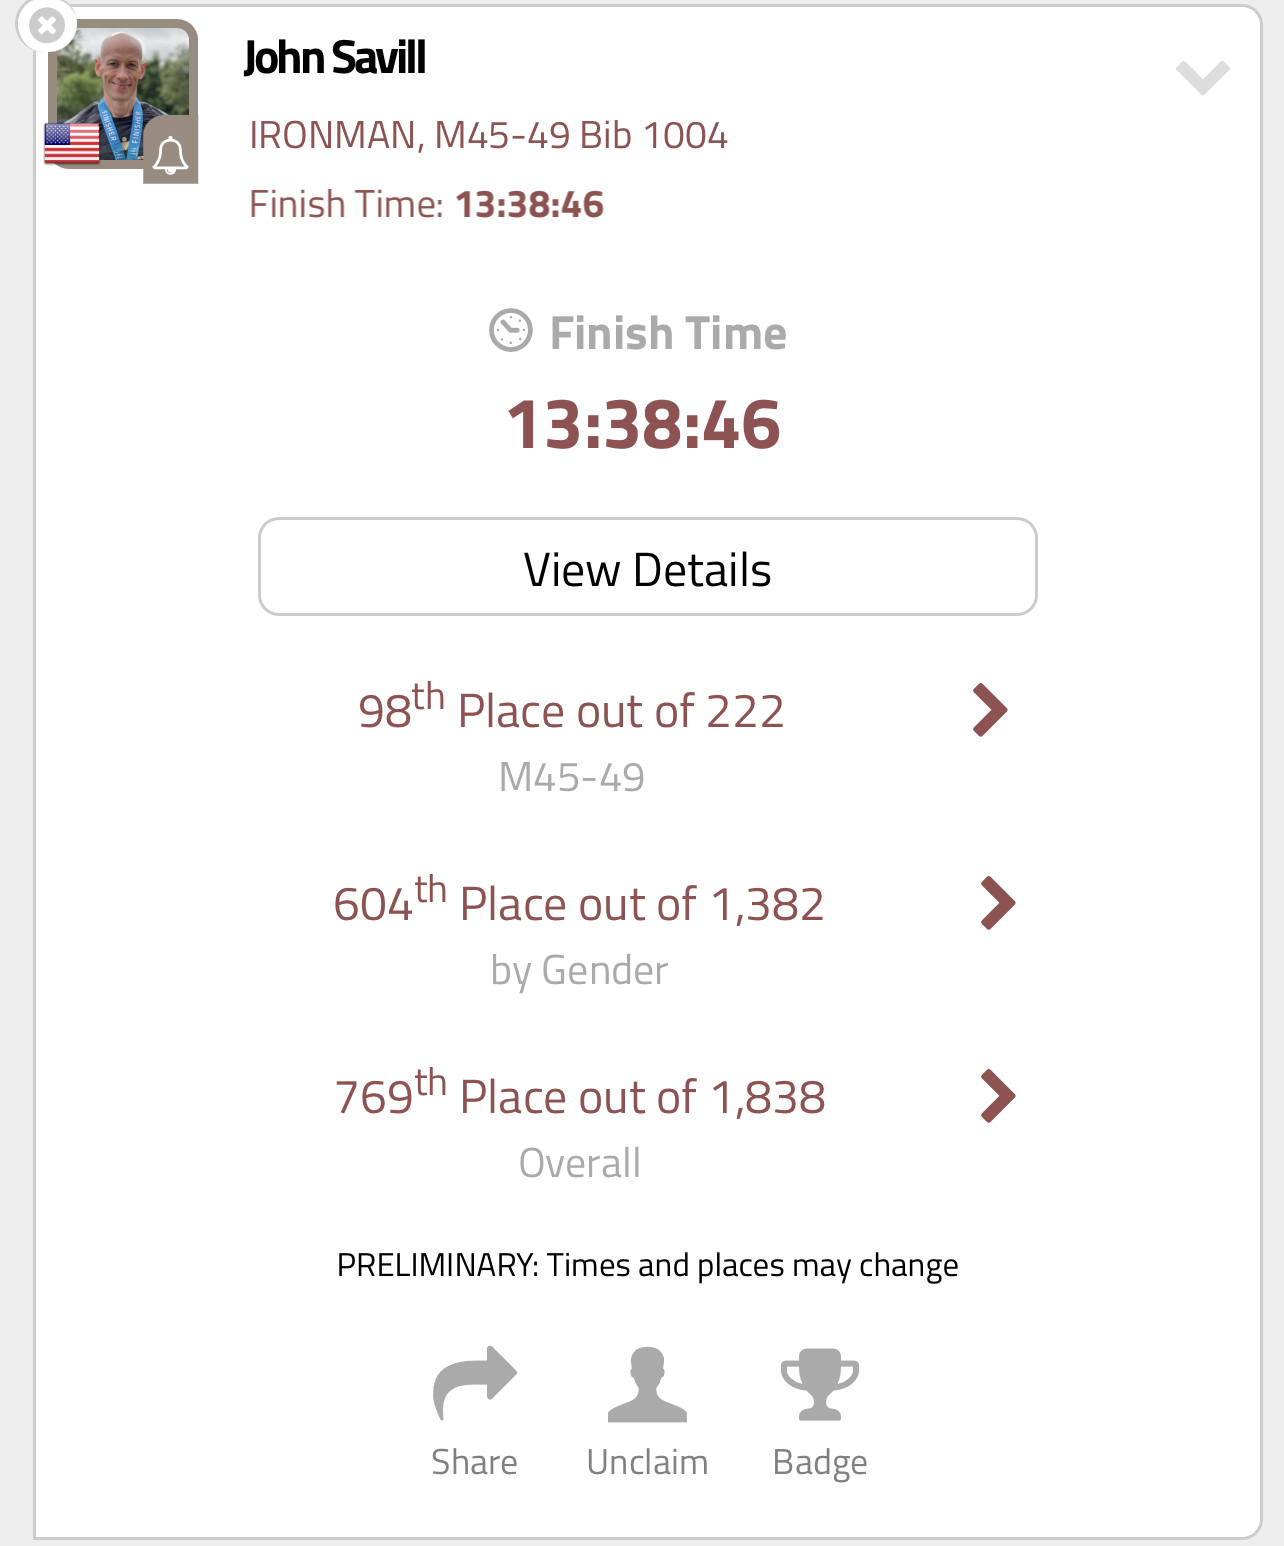Close the athlete card with the X
Image resolution: width=1284 pixels, height=1546 pixels.
click(x=46, y=26)
